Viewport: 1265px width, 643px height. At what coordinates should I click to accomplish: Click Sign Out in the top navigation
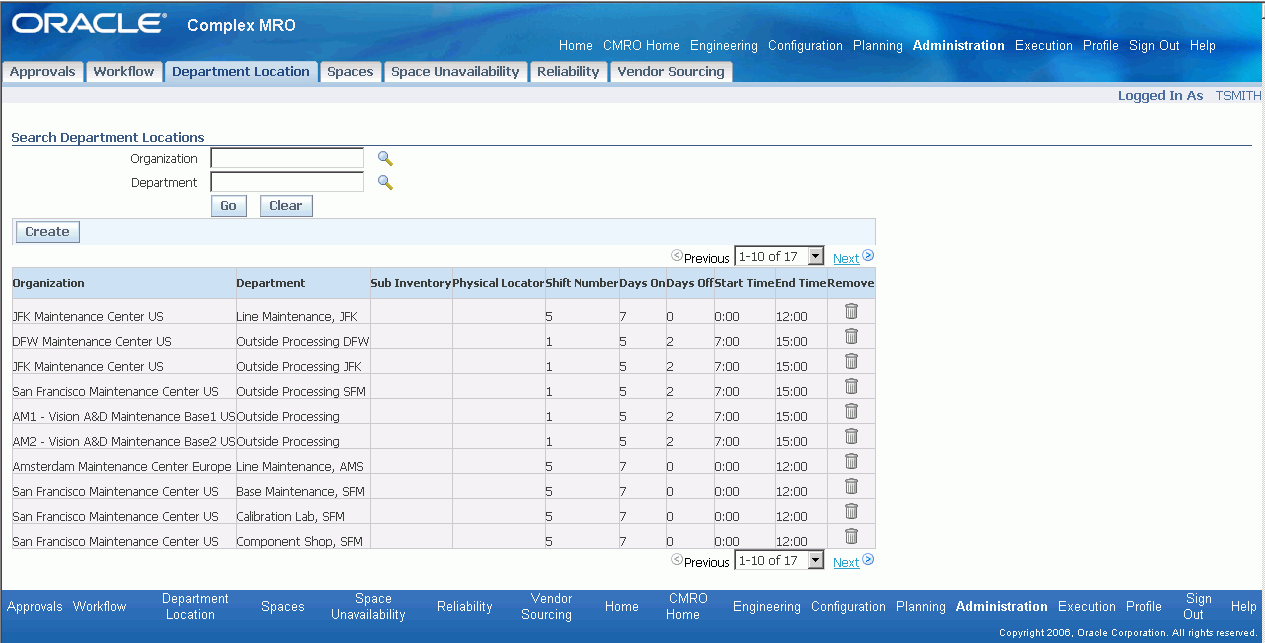click(x=1154, y=46)
